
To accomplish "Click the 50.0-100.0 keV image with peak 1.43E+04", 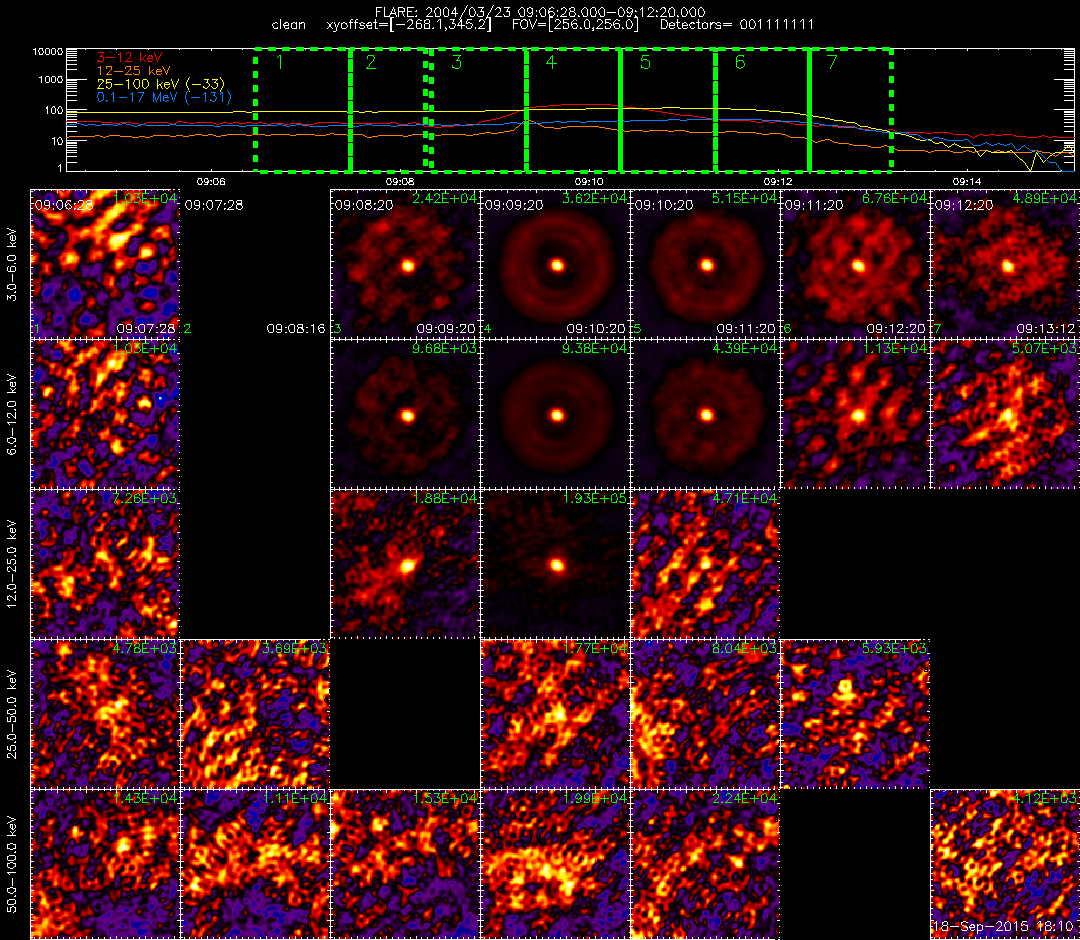I will [105, 864].
